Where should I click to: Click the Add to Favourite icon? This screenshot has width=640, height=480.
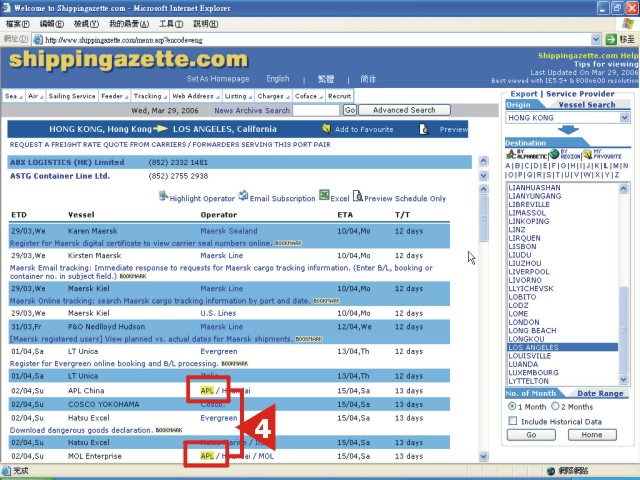326,129
